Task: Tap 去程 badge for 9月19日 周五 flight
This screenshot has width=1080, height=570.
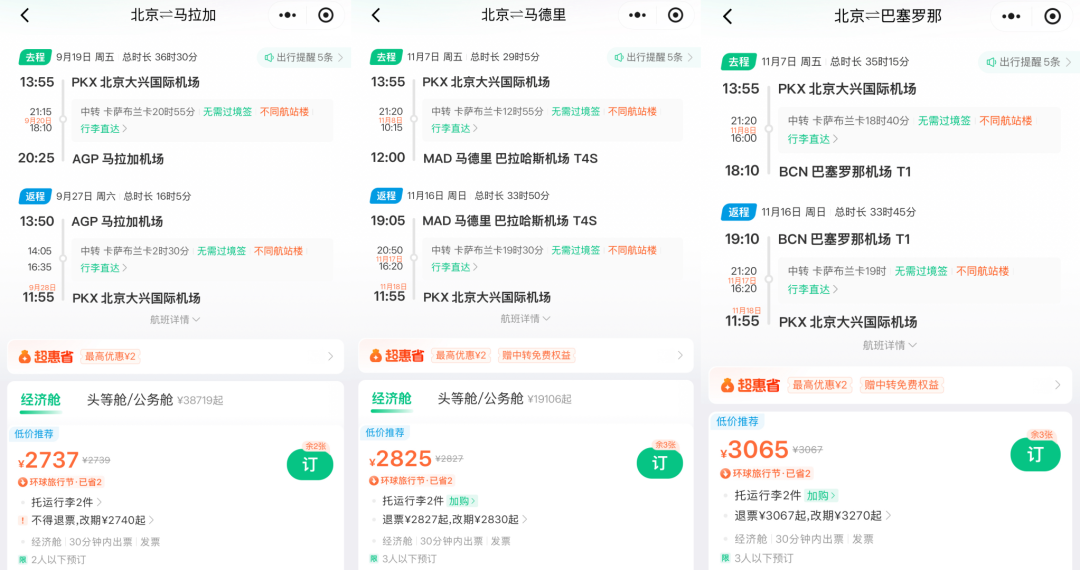Action: (x=34, y=58)
